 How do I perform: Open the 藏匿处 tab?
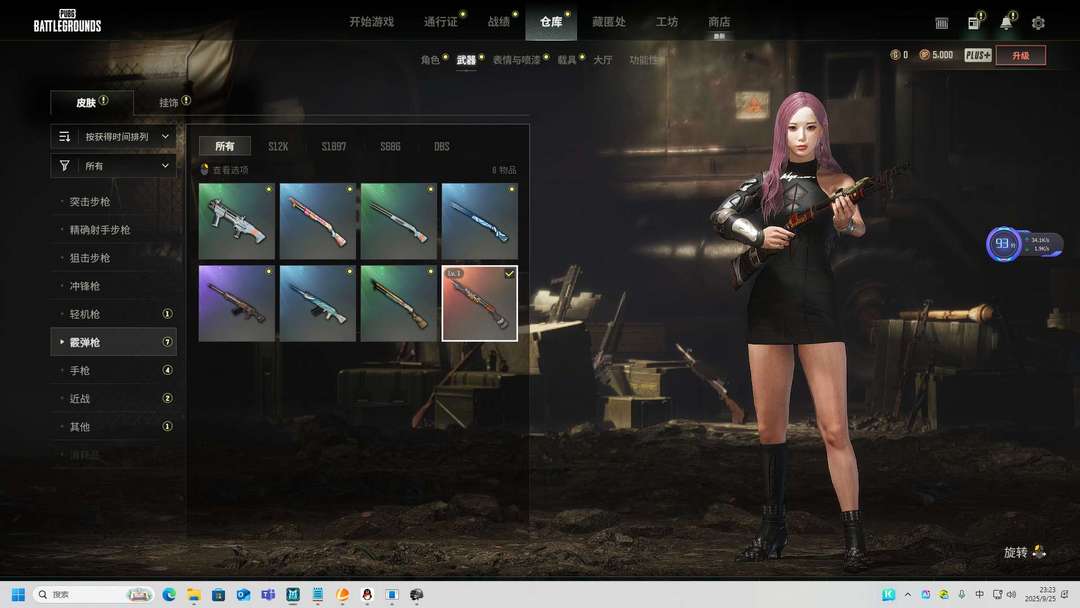609,22
